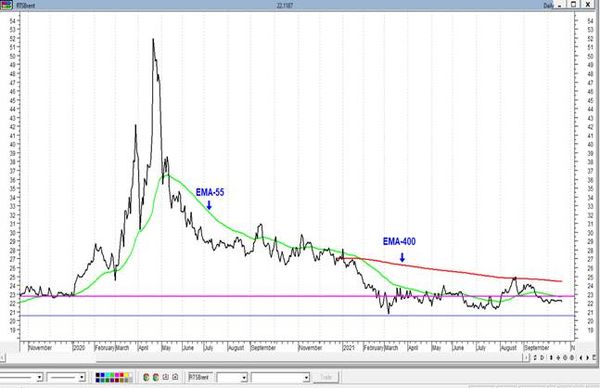
Task: Open the small dropdown next to RTSBrent field
Action: (244, 378)
